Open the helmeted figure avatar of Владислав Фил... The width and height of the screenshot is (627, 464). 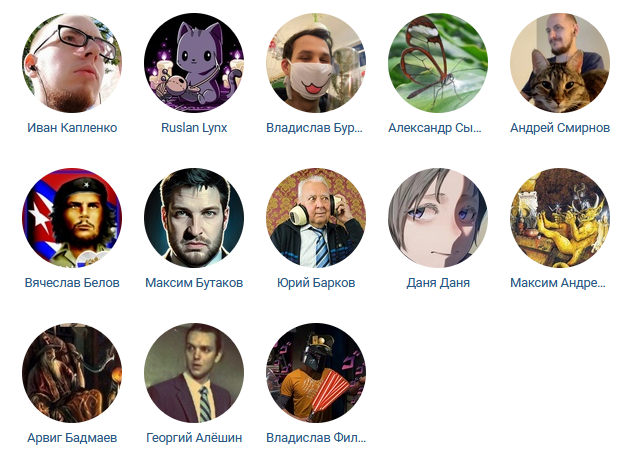(x=316, y=373)
